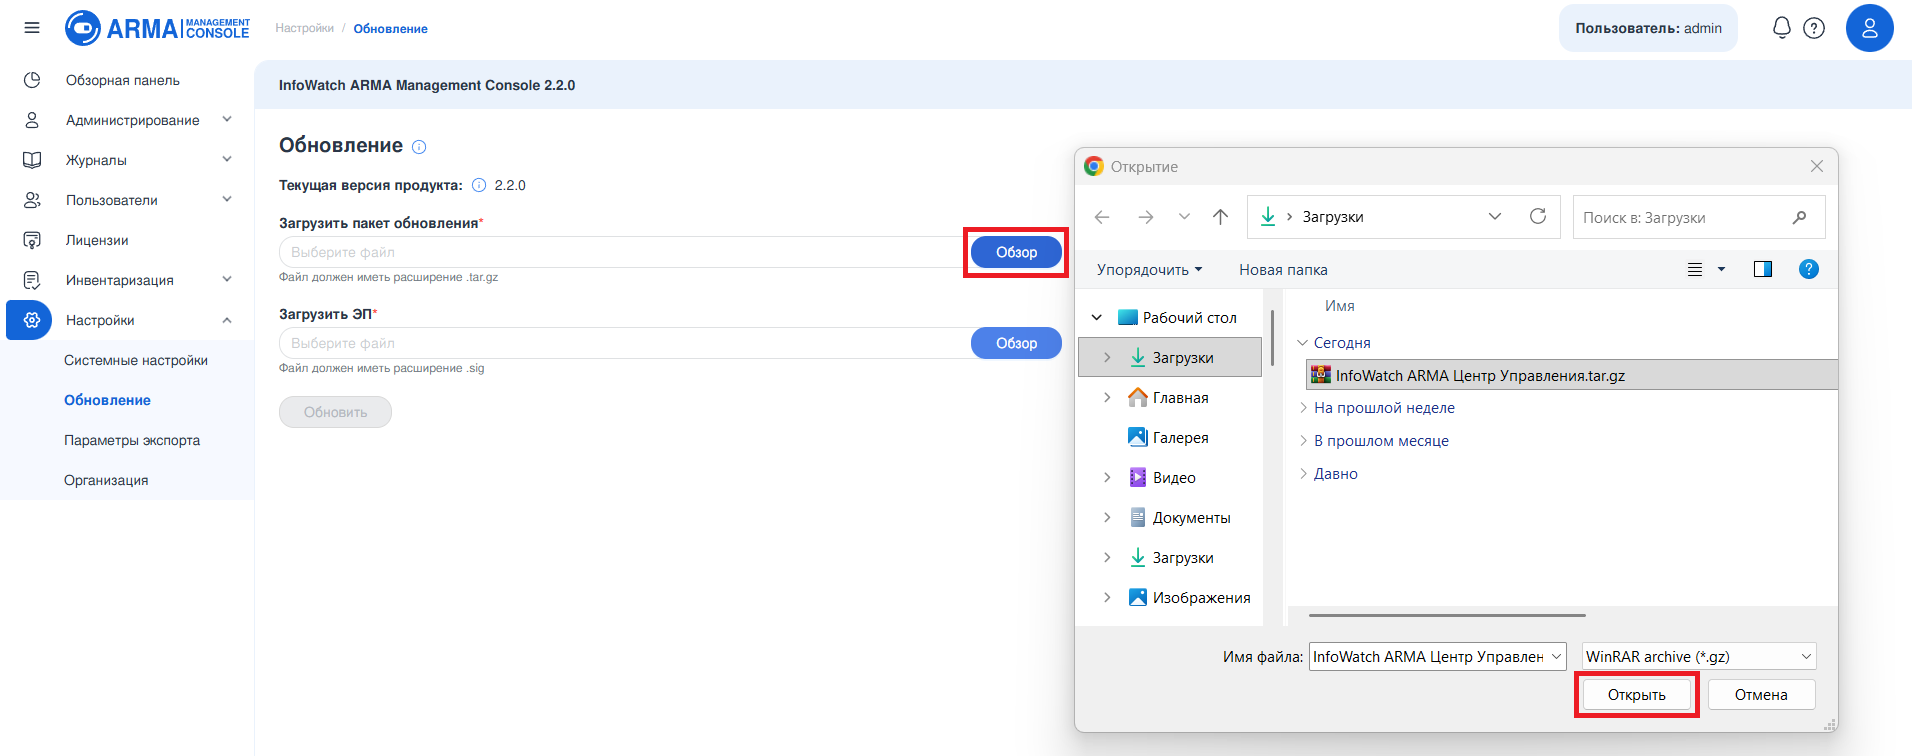Open Обновление submenu item

tap(107, 400)
